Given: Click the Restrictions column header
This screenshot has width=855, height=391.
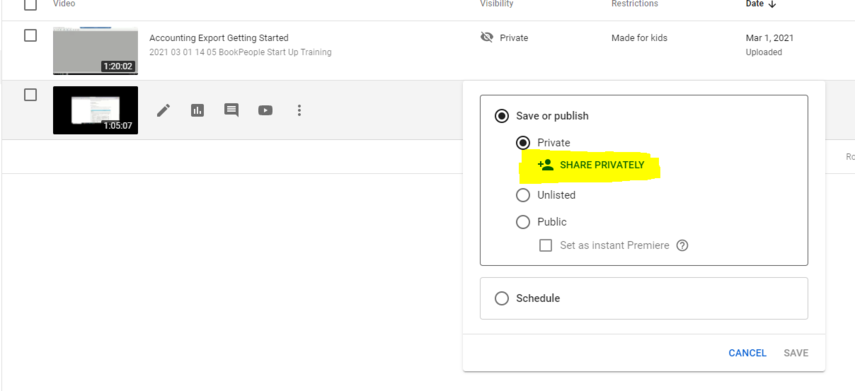Looking at the screenshot, I should (x=635, y=4).
